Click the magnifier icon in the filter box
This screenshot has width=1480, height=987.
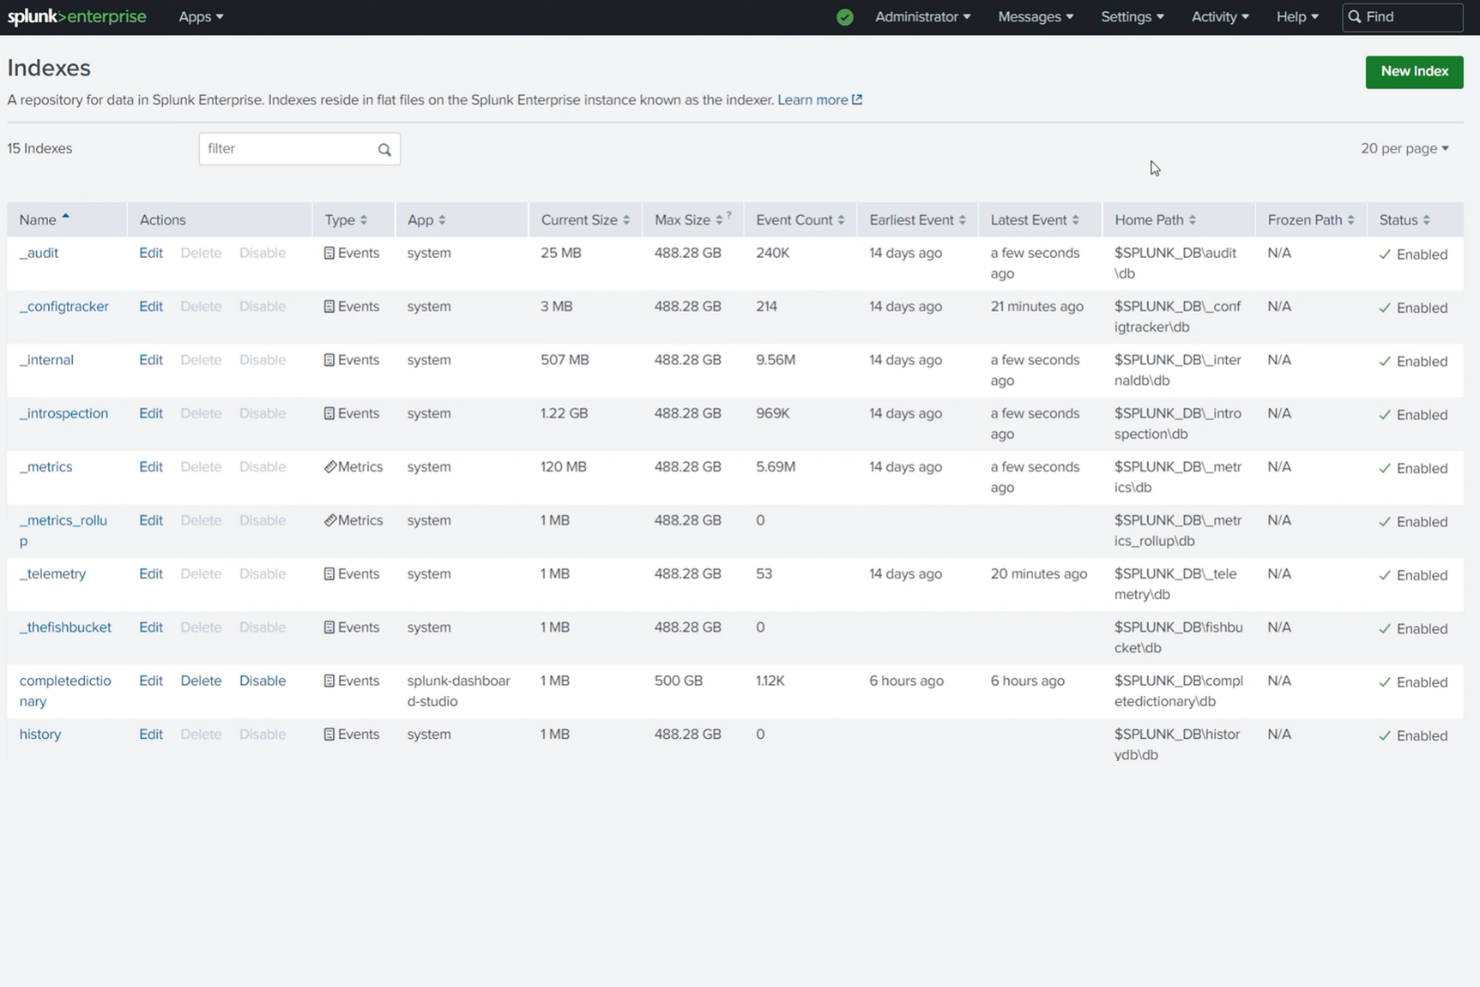click(x=385, y=149)
